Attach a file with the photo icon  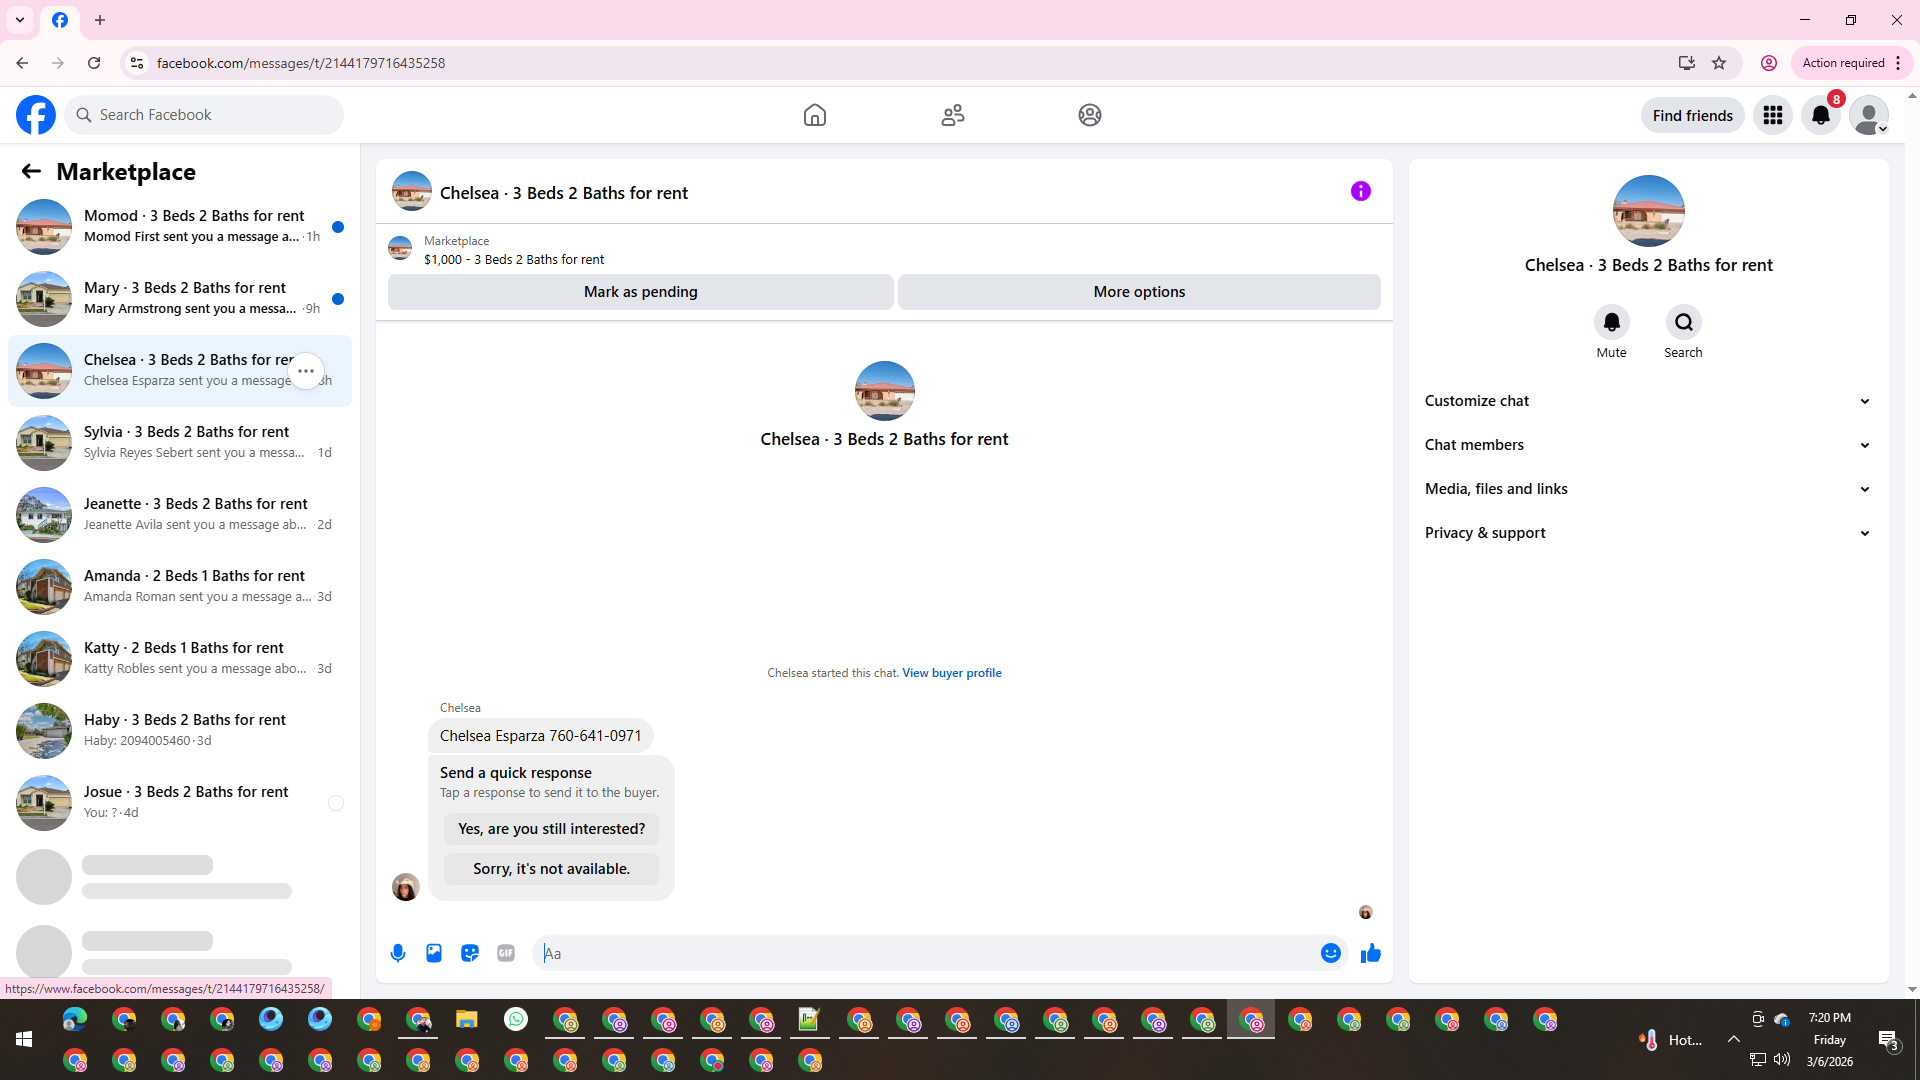434,953
